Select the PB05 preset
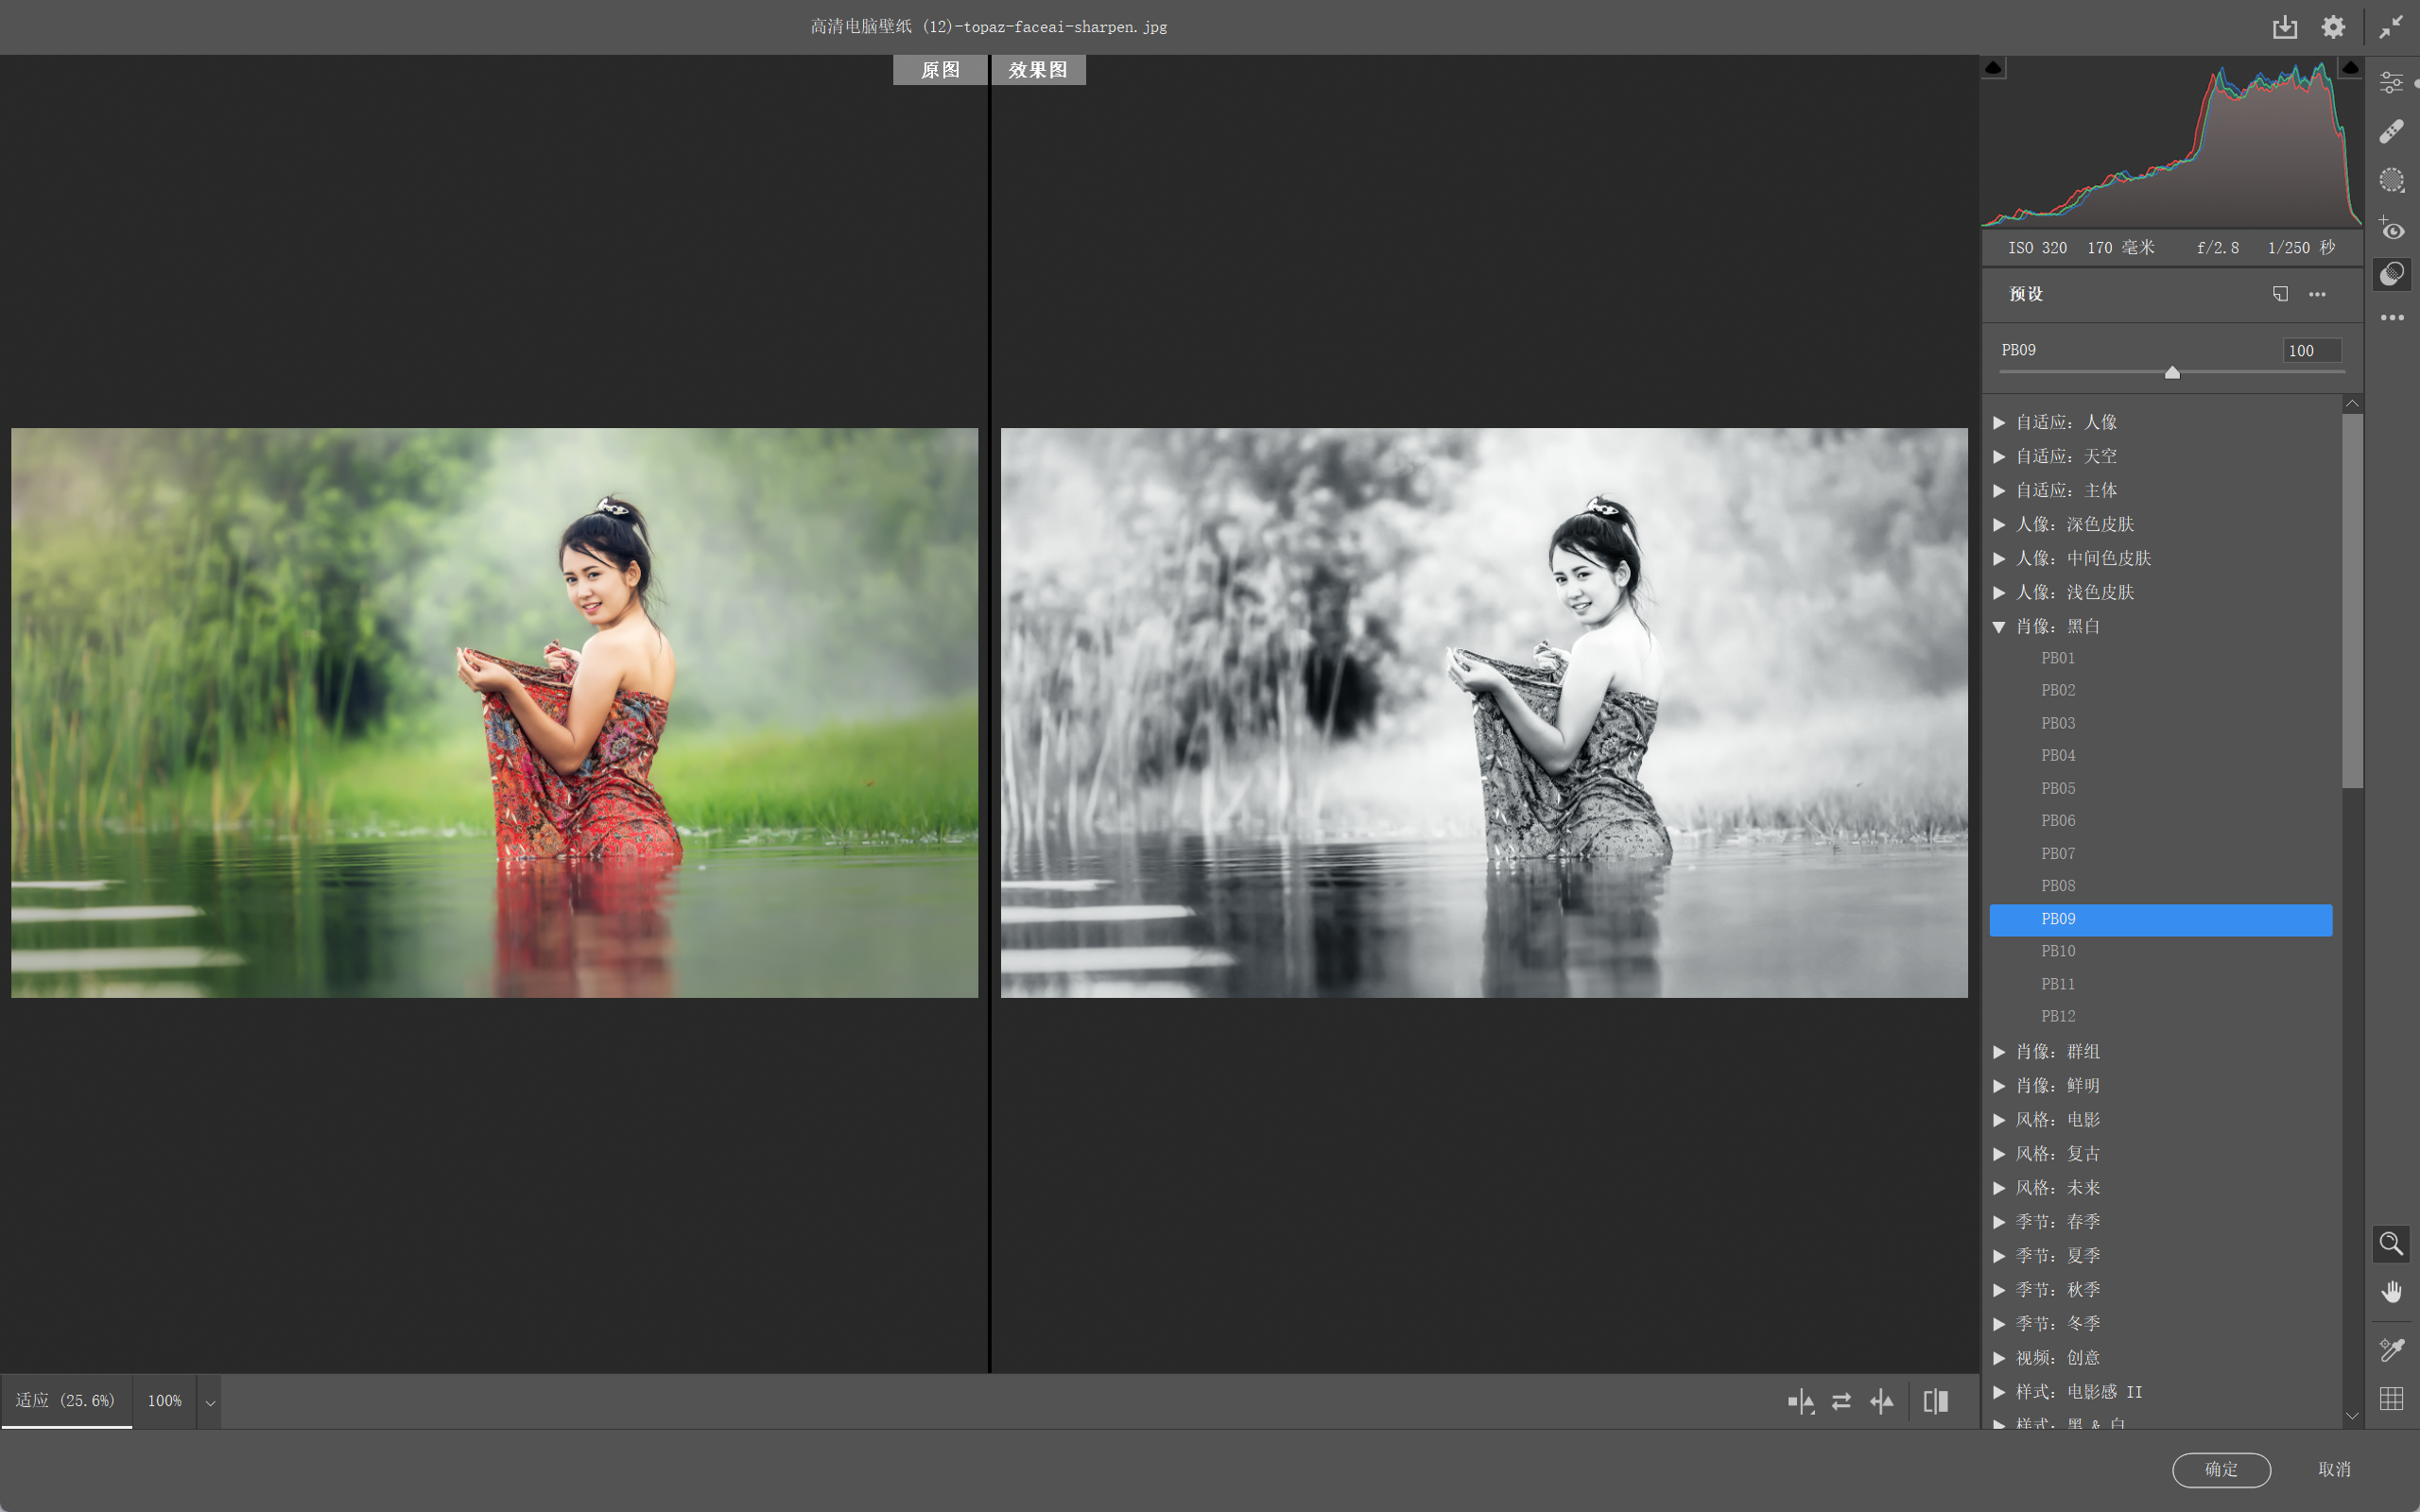 (x=2058, y=788)
